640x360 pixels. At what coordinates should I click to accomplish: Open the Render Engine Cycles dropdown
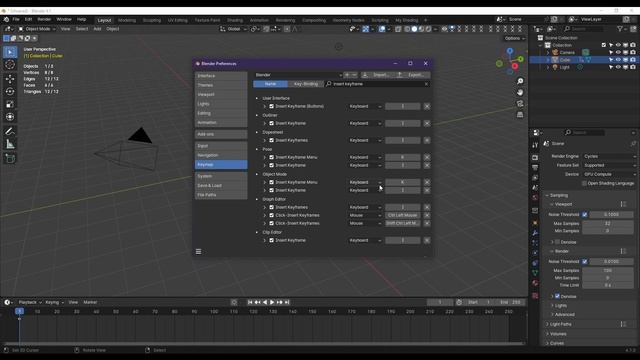tap(609, 157)
